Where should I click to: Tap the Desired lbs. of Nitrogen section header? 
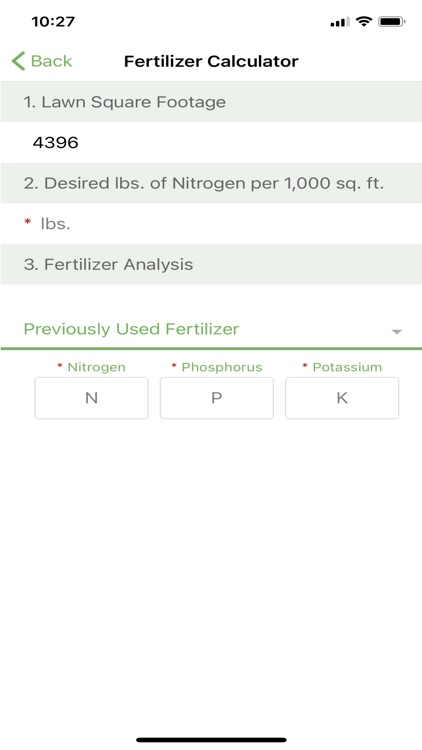point(211,183)
